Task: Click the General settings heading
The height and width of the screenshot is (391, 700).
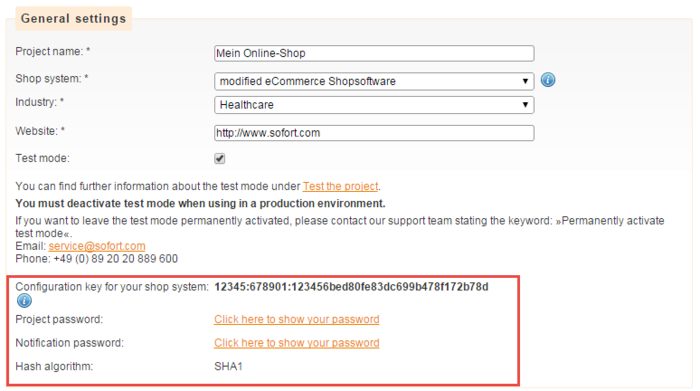Action: pyautogui.click(x=74, y=19)
